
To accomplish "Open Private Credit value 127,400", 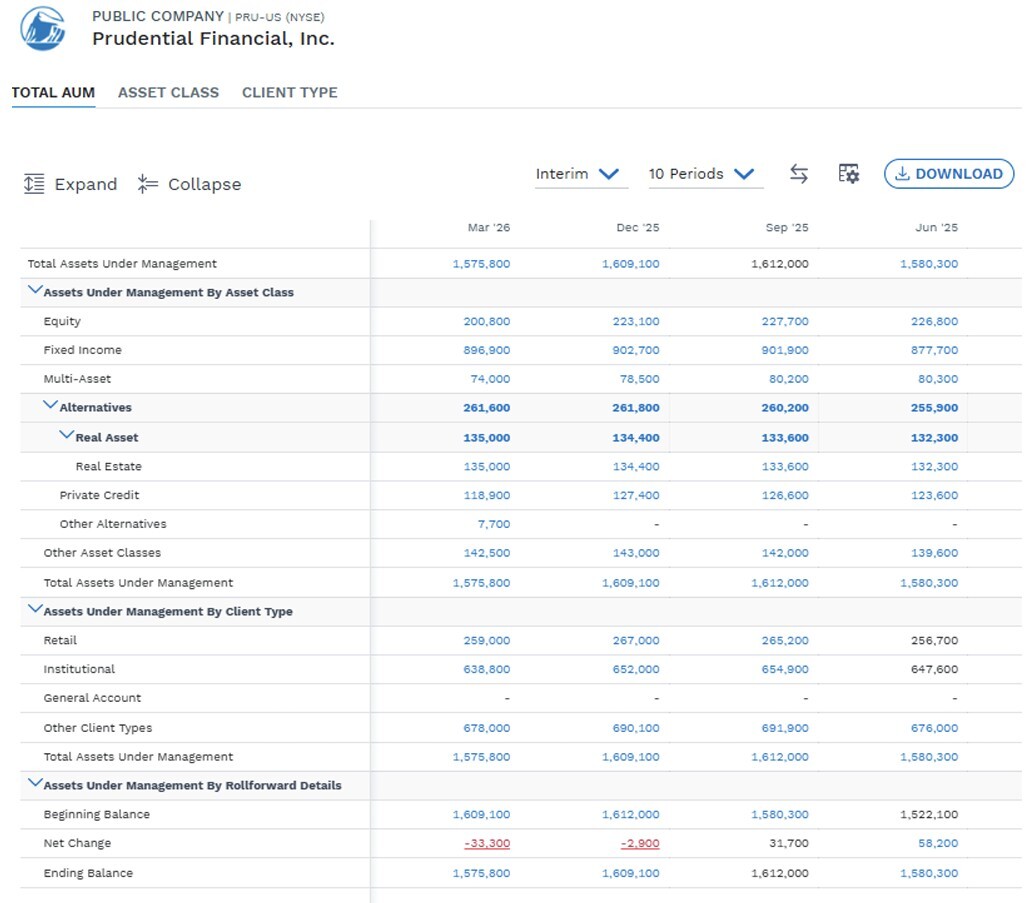I will point(636,495).
